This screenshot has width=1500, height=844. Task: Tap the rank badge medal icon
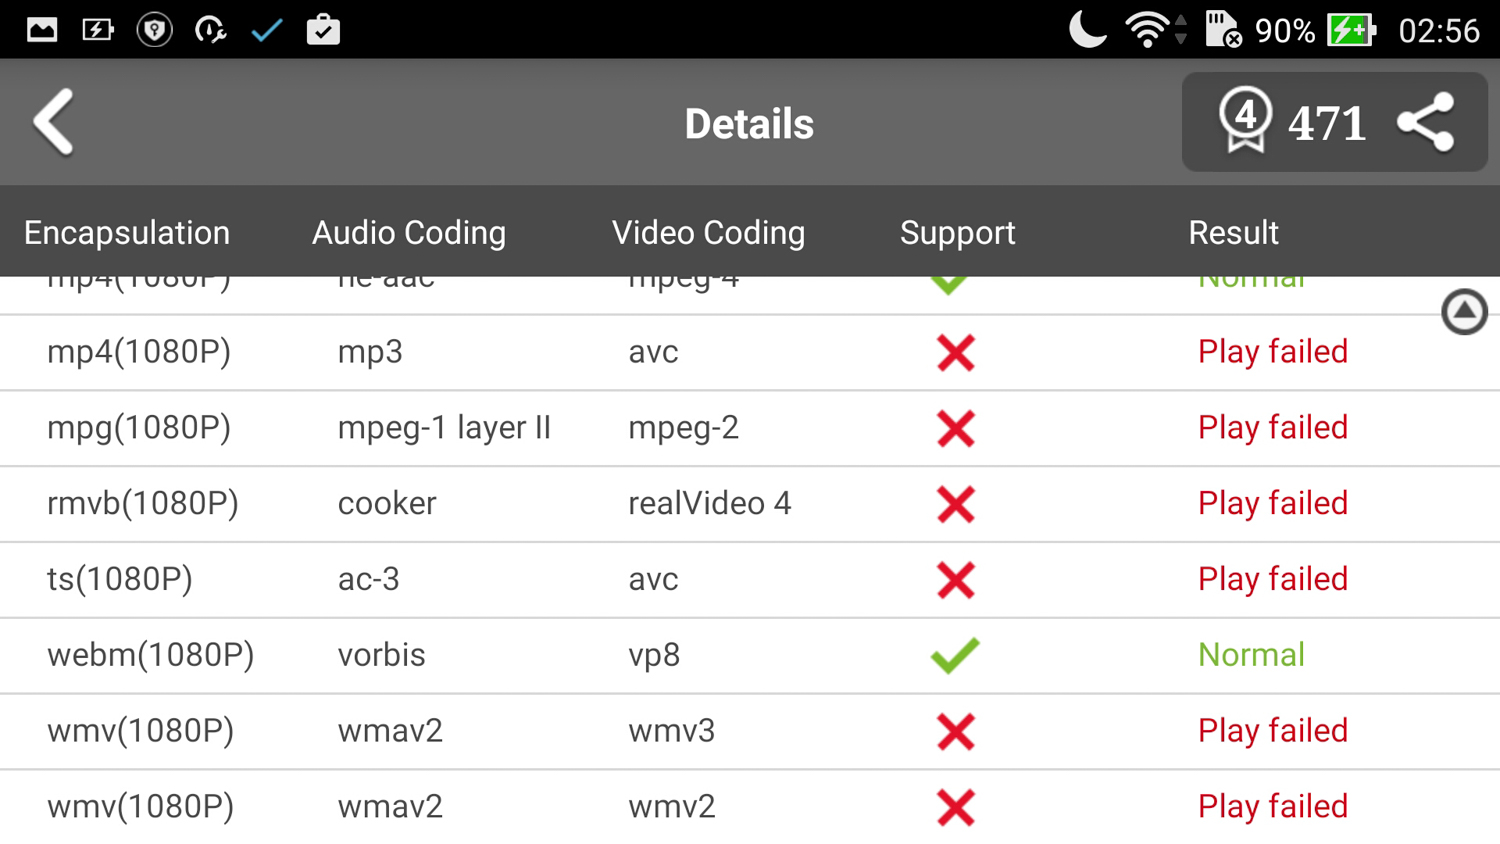(1245, 120)
